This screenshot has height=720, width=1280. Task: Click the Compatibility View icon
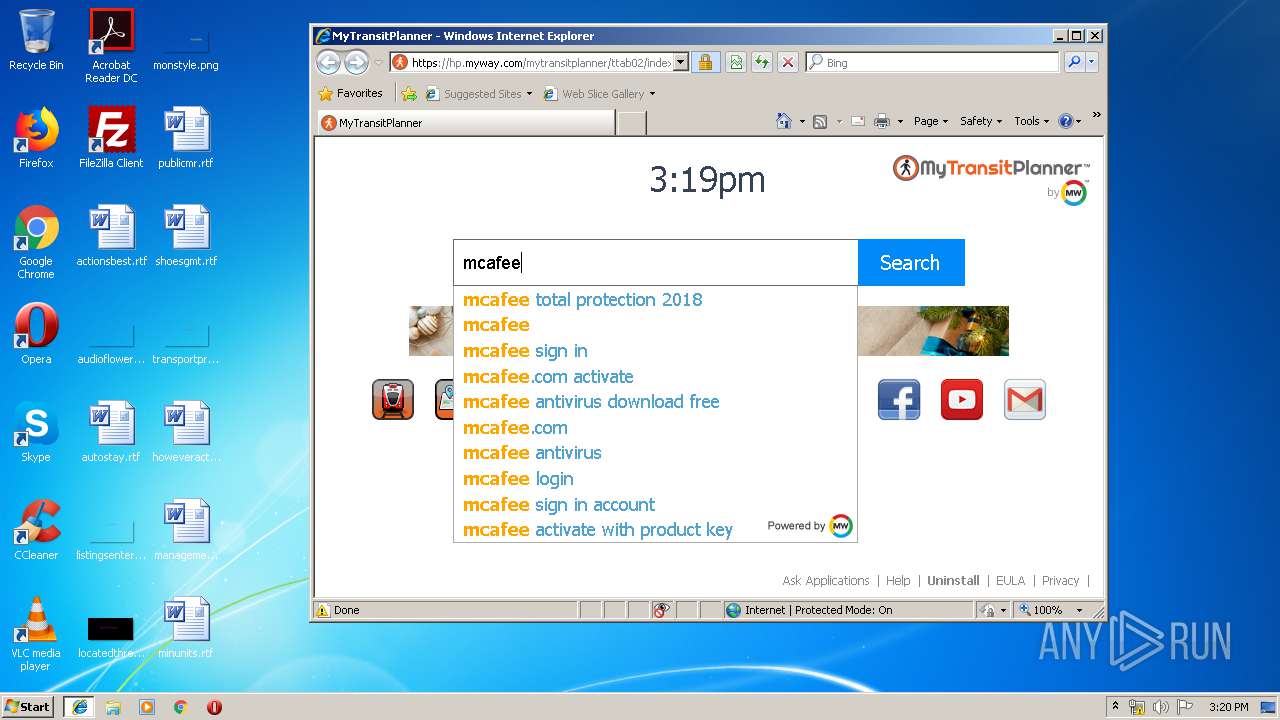click(736, 62)
